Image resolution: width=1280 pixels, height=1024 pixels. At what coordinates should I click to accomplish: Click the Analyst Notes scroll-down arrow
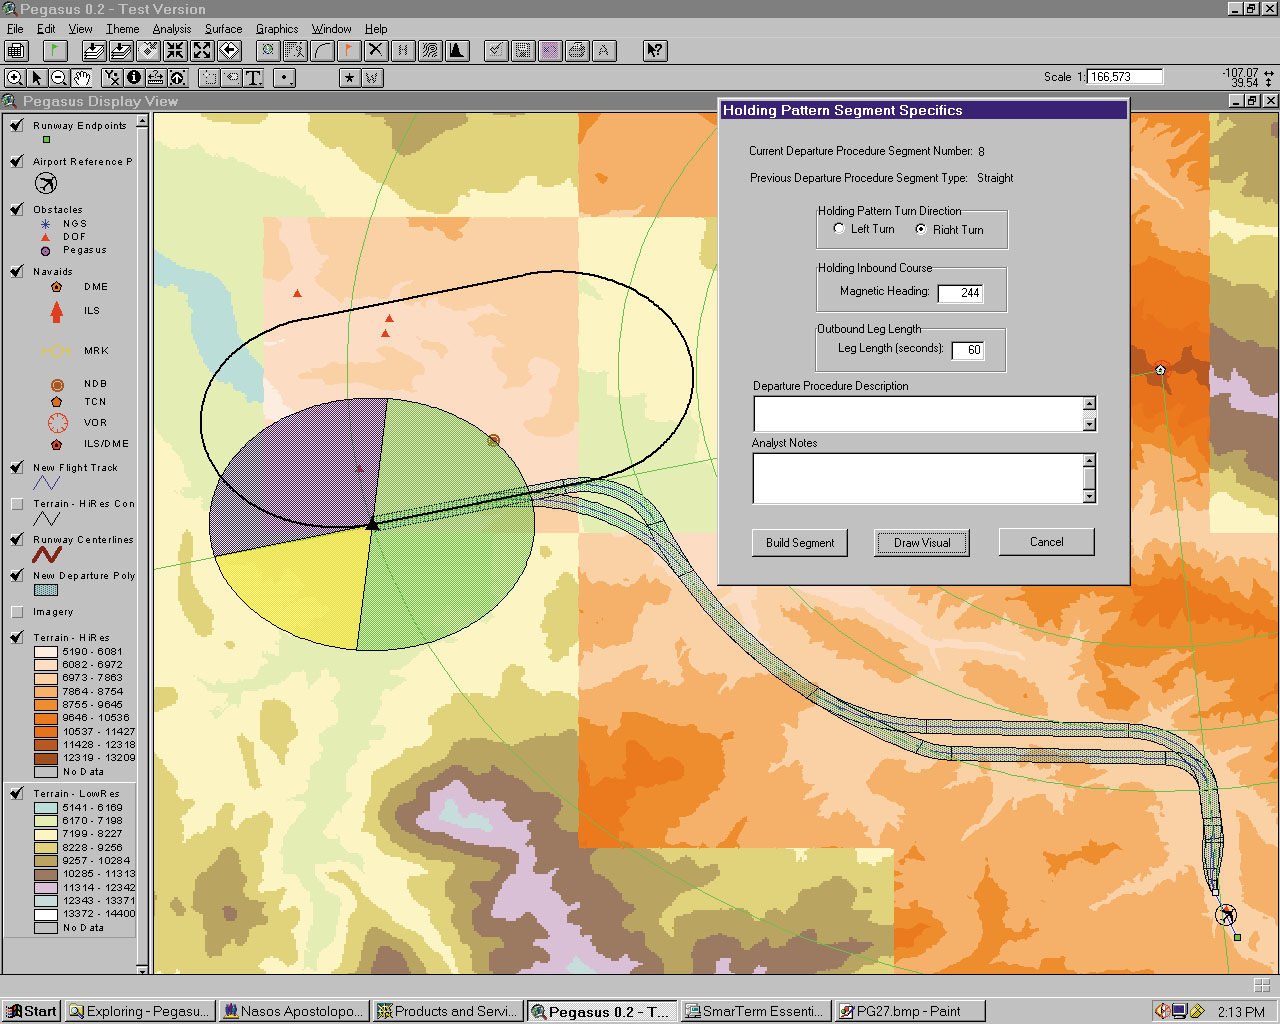point(1089,496)
